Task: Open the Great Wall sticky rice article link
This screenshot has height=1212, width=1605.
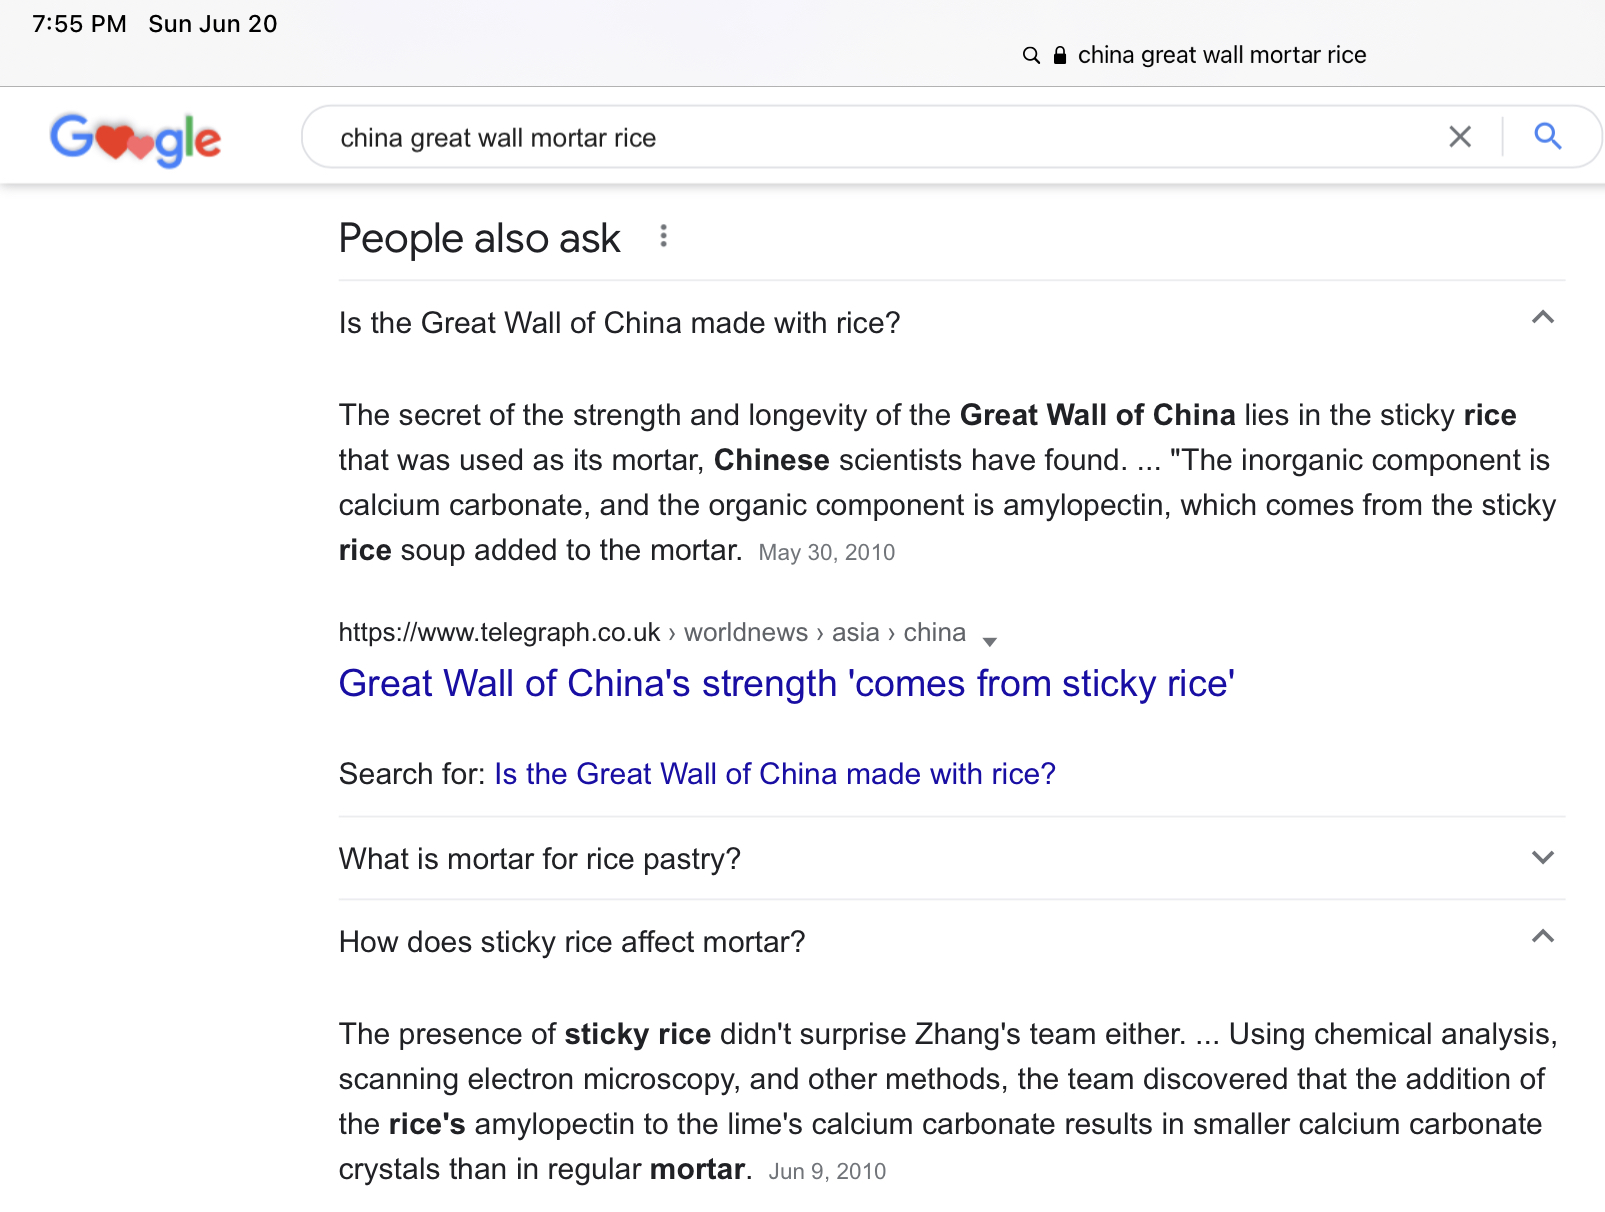Action: coord(786,684)
